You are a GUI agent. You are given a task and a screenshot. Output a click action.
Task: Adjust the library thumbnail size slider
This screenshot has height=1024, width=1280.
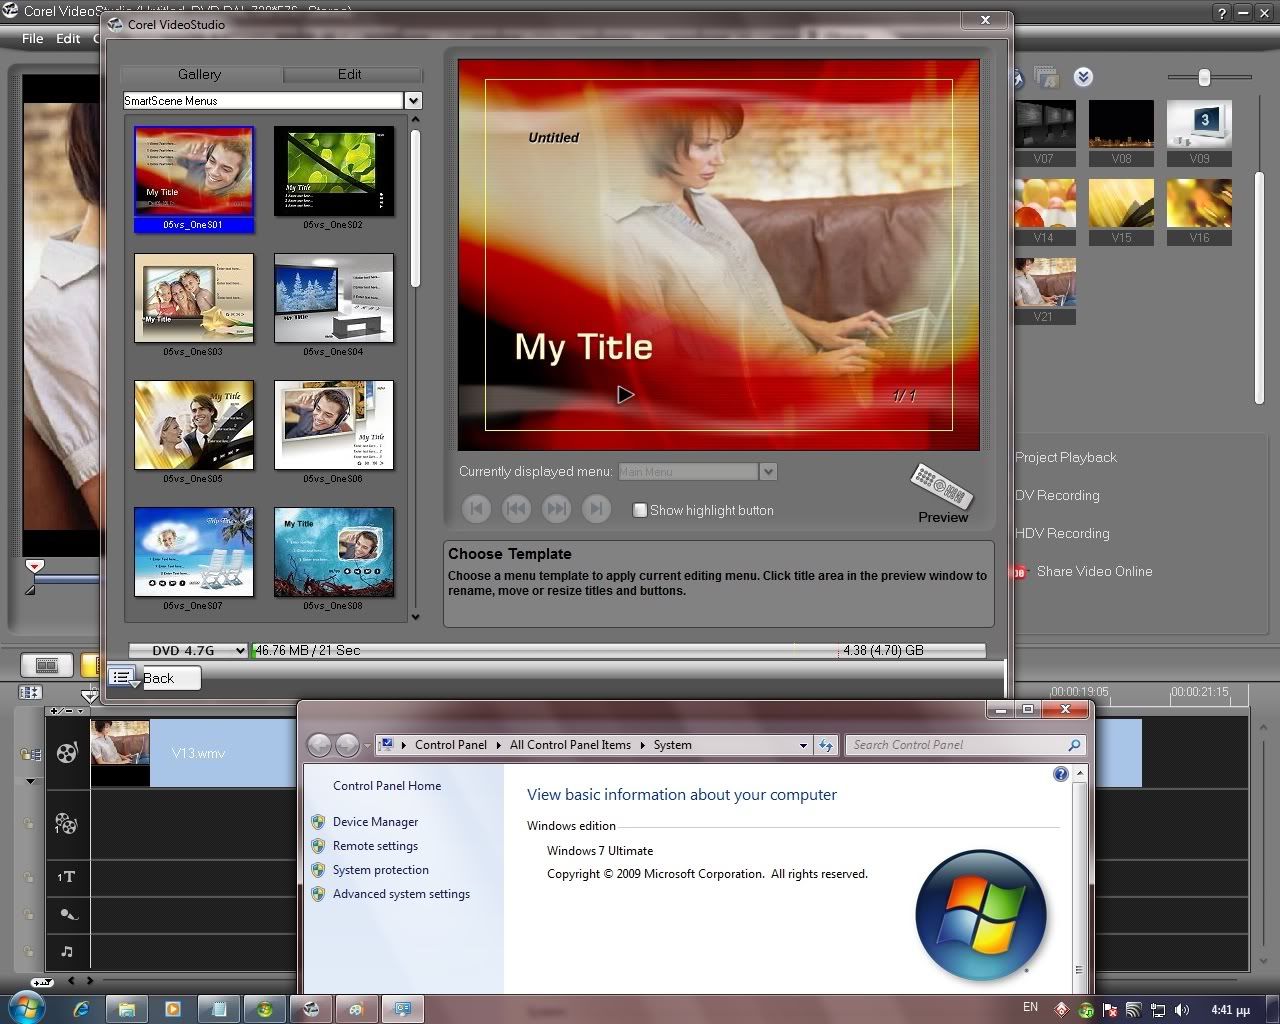click(x=1204, y=77)
